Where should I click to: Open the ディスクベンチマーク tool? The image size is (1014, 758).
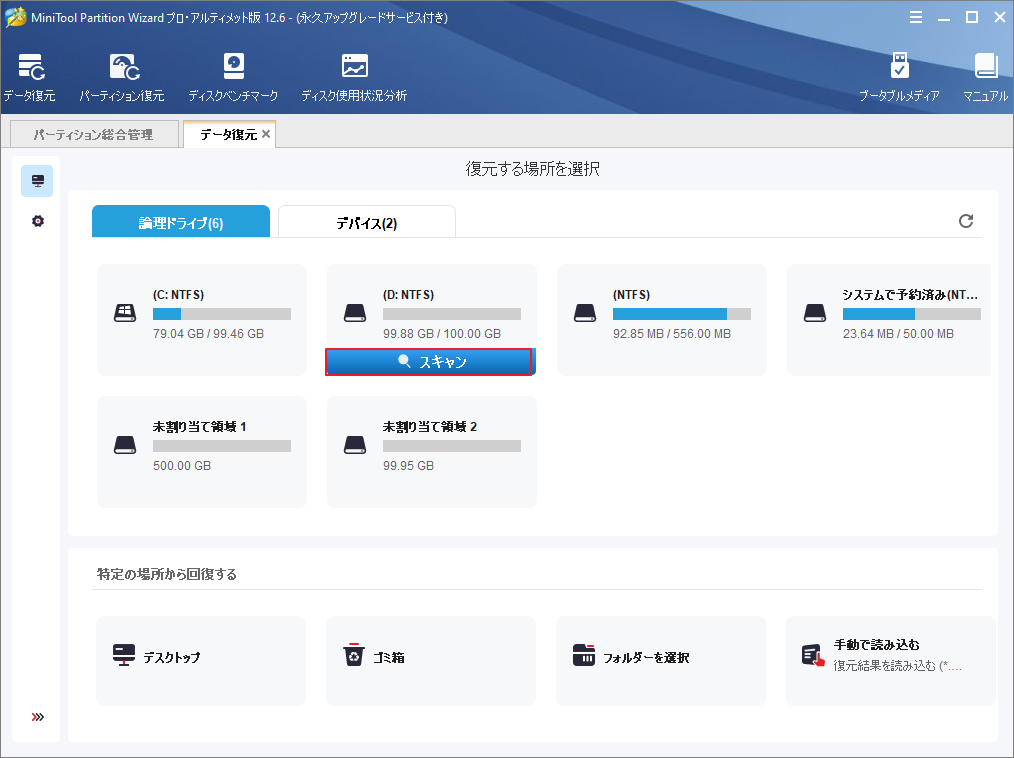point(233,78)
